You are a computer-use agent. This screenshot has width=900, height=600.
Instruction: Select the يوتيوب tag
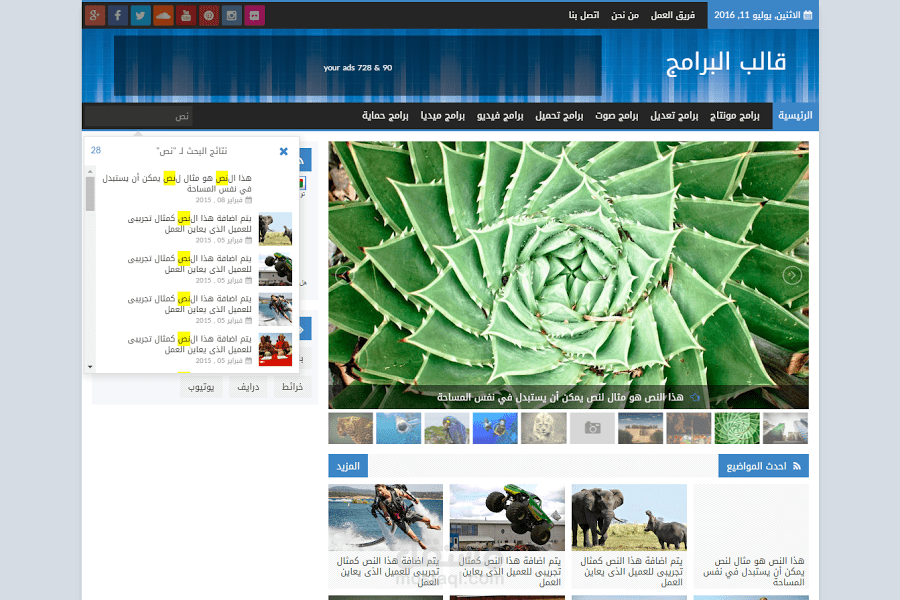[201, 387]
